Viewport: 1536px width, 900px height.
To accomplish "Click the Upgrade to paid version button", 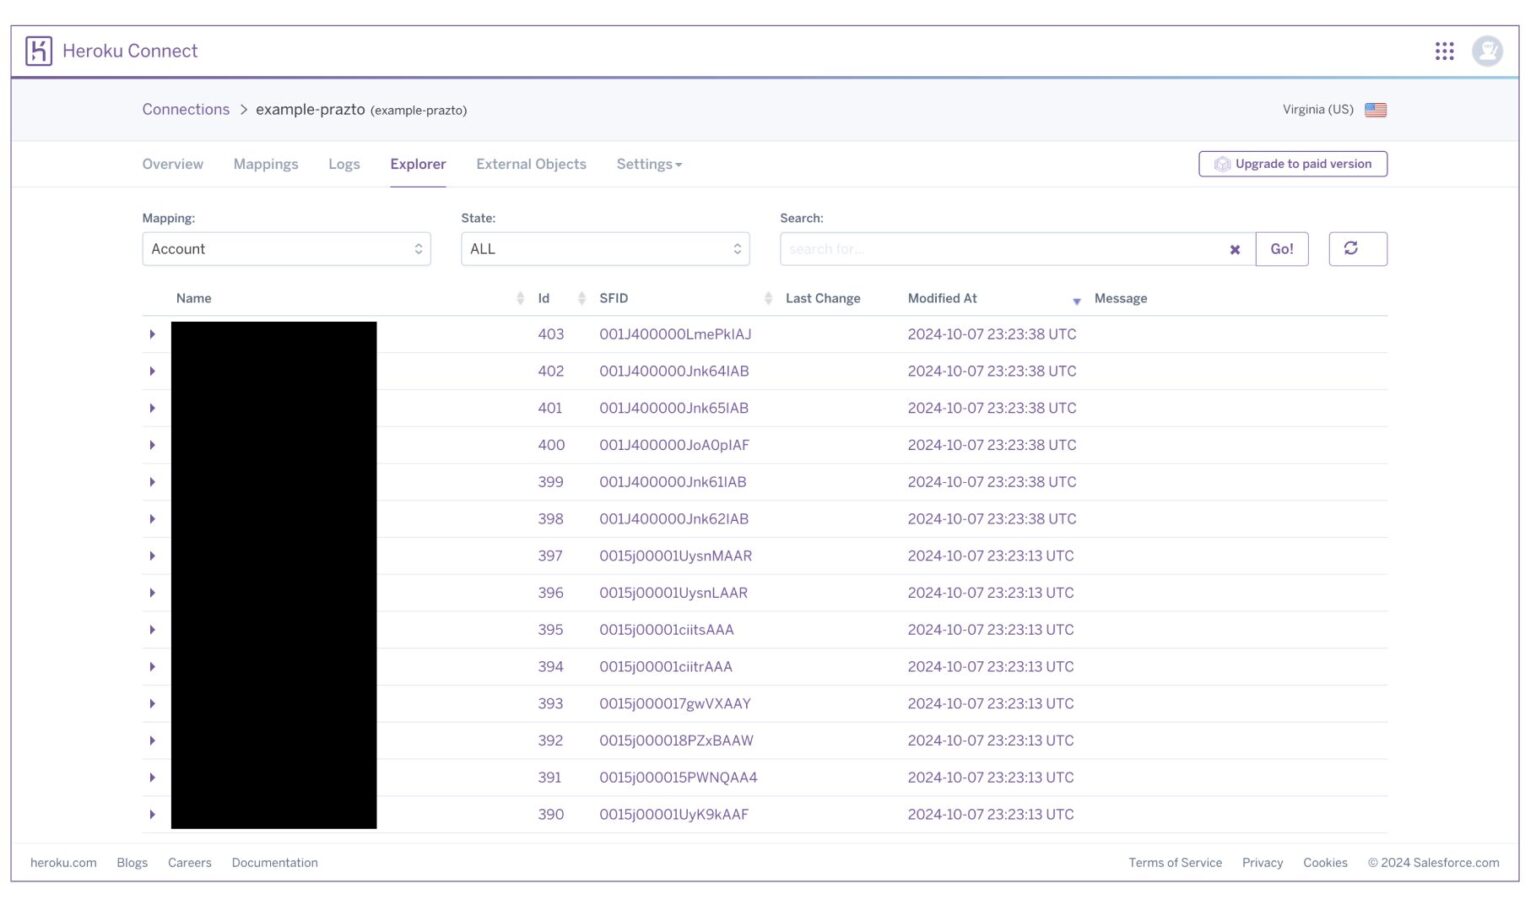I will point(1293,163).
